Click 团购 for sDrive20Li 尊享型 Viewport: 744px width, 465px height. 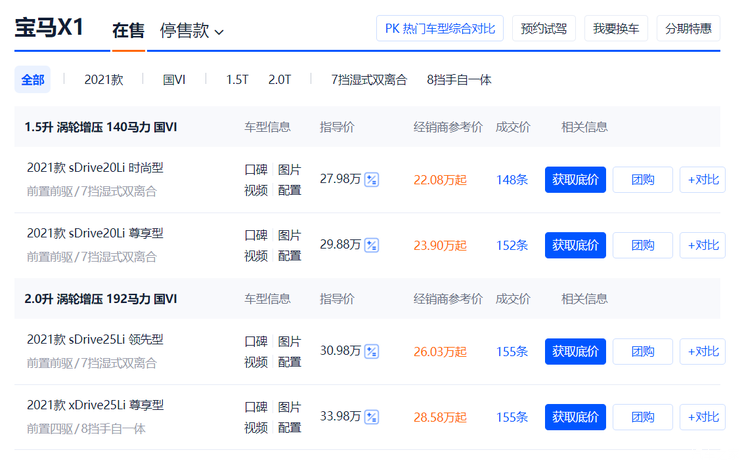click(x=642, y=245)
